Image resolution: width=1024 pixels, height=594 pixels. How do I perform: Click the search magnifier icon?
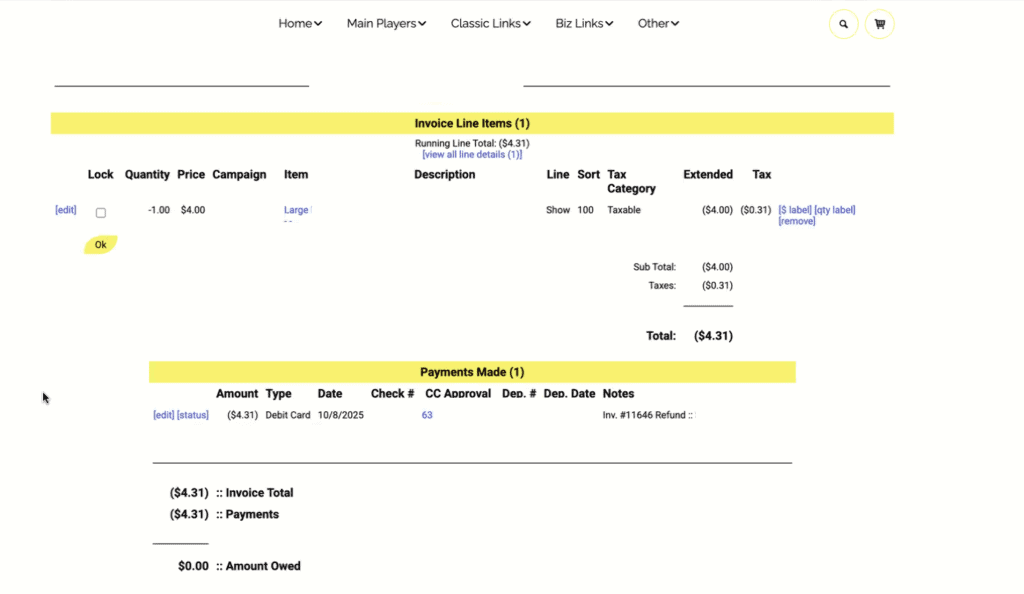click(843, 24)
